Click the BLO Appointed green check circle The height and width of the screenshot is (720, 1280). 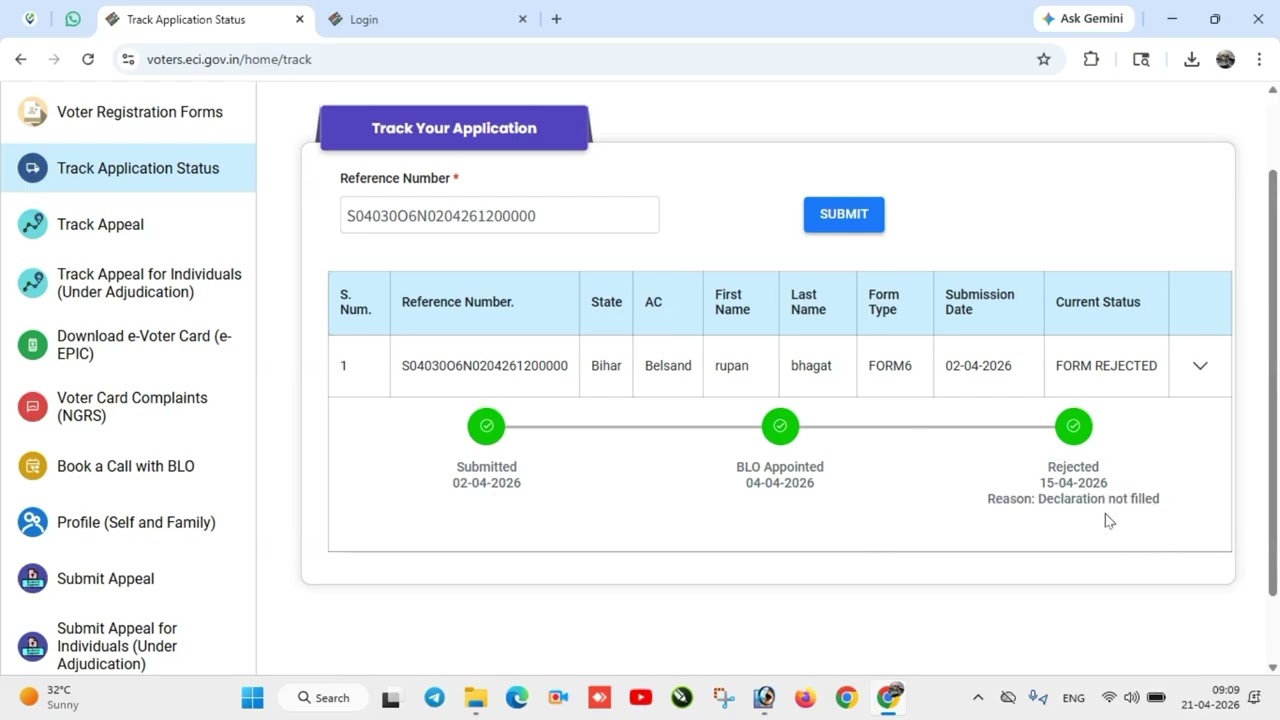click(780, 426)
